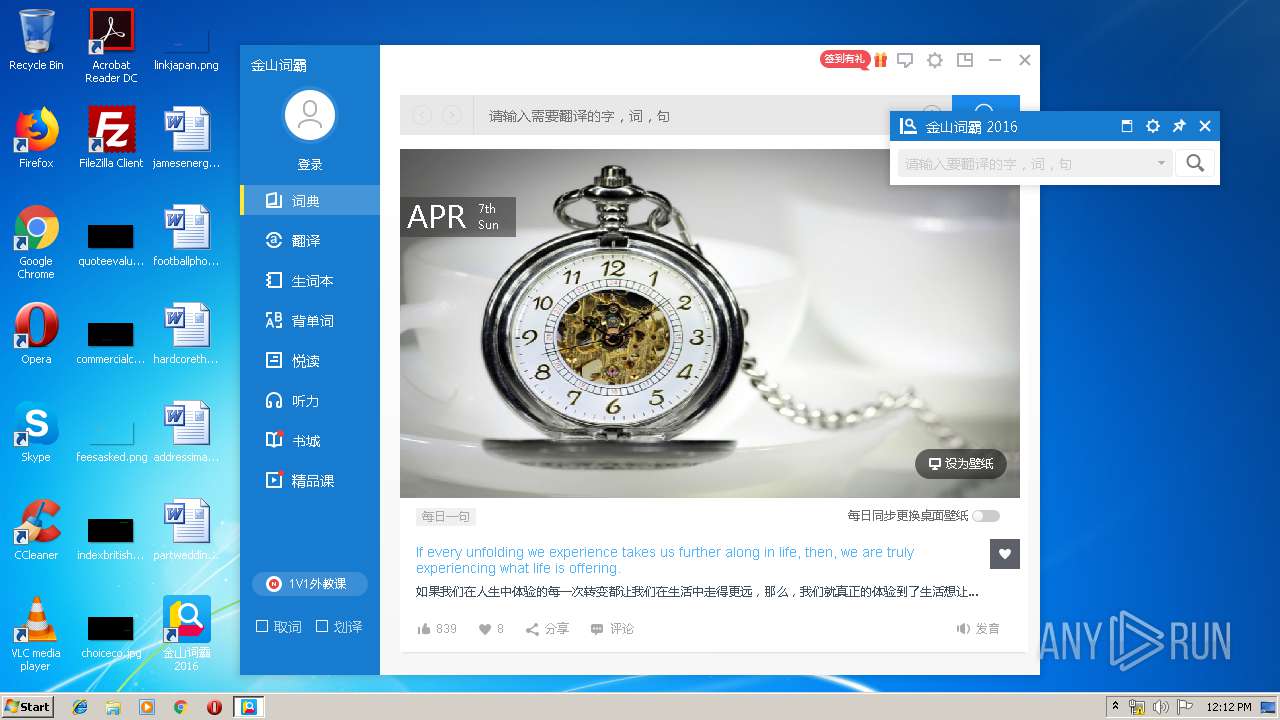Open the 背单词 word memorizing section
1280x720 pixels.
pyautogui.click(x=310, y=321)
